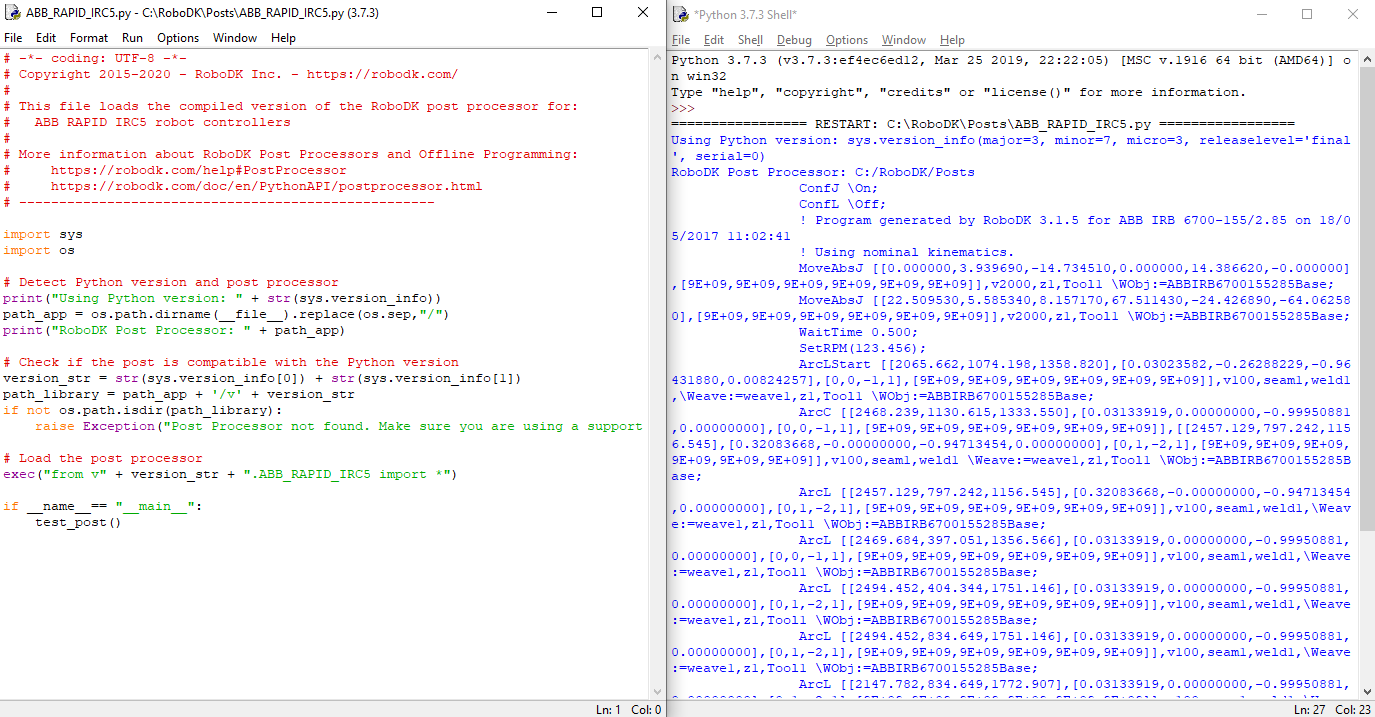
Task: Expand the Options menu in the editor
Action: click(178, 38)
